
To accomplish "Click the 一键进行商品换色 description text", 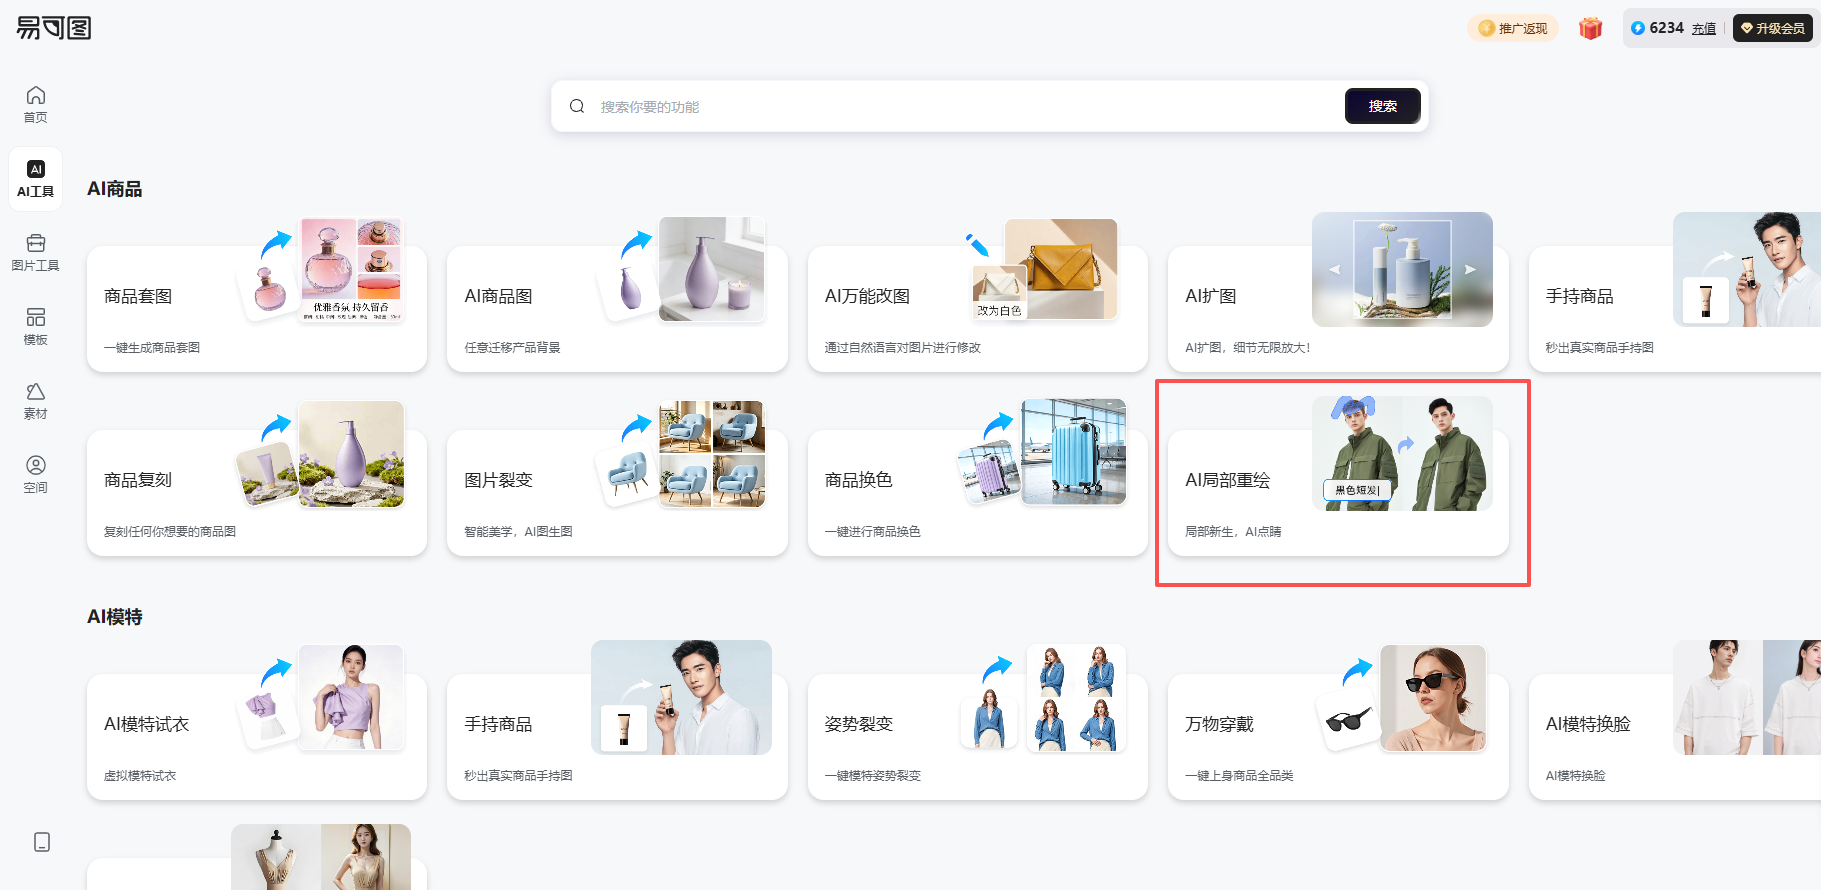I will (873, 532).
